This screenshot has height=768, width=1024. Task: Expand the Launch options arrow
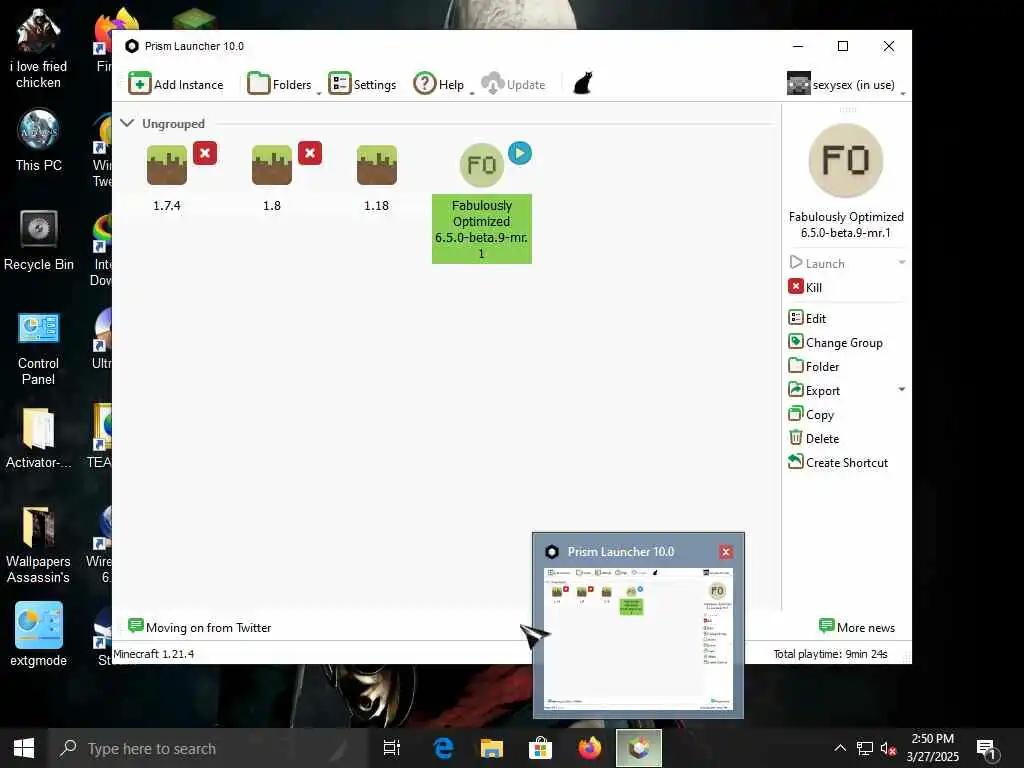click(x=901, y=263)
